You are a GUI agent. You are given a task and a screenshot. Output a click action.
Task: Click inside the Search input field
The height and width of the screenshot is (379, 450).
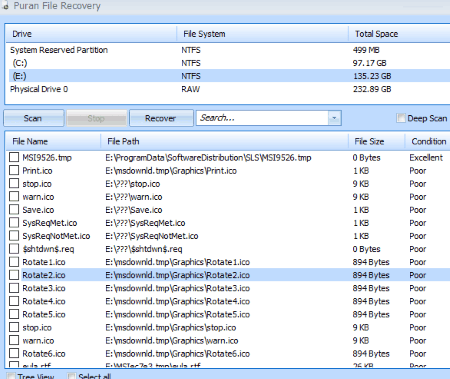click(262, 118)
